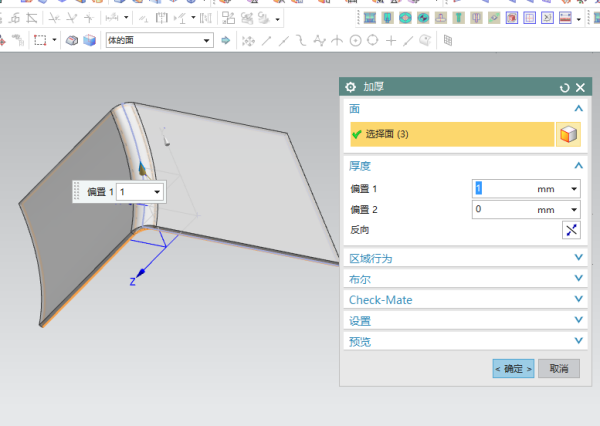Reset the 加厚 dialog with the reset icon
600x426 pixels.
(564, 88)
